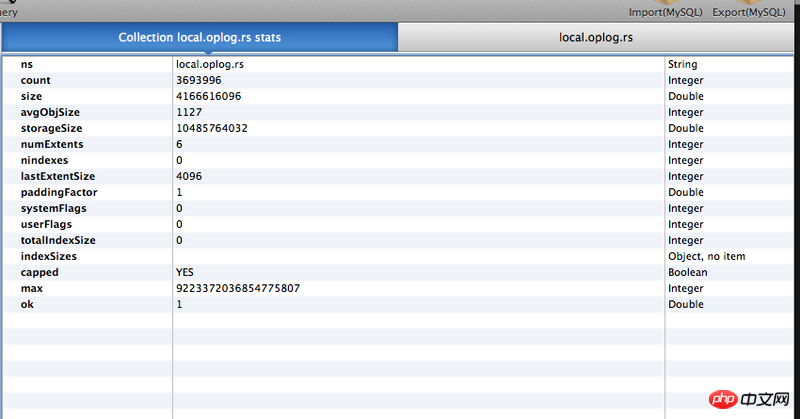The width and height of the screenshot is (800, 419).
Task: Select the avgObjSize value 1127
Action: [188, 112]
